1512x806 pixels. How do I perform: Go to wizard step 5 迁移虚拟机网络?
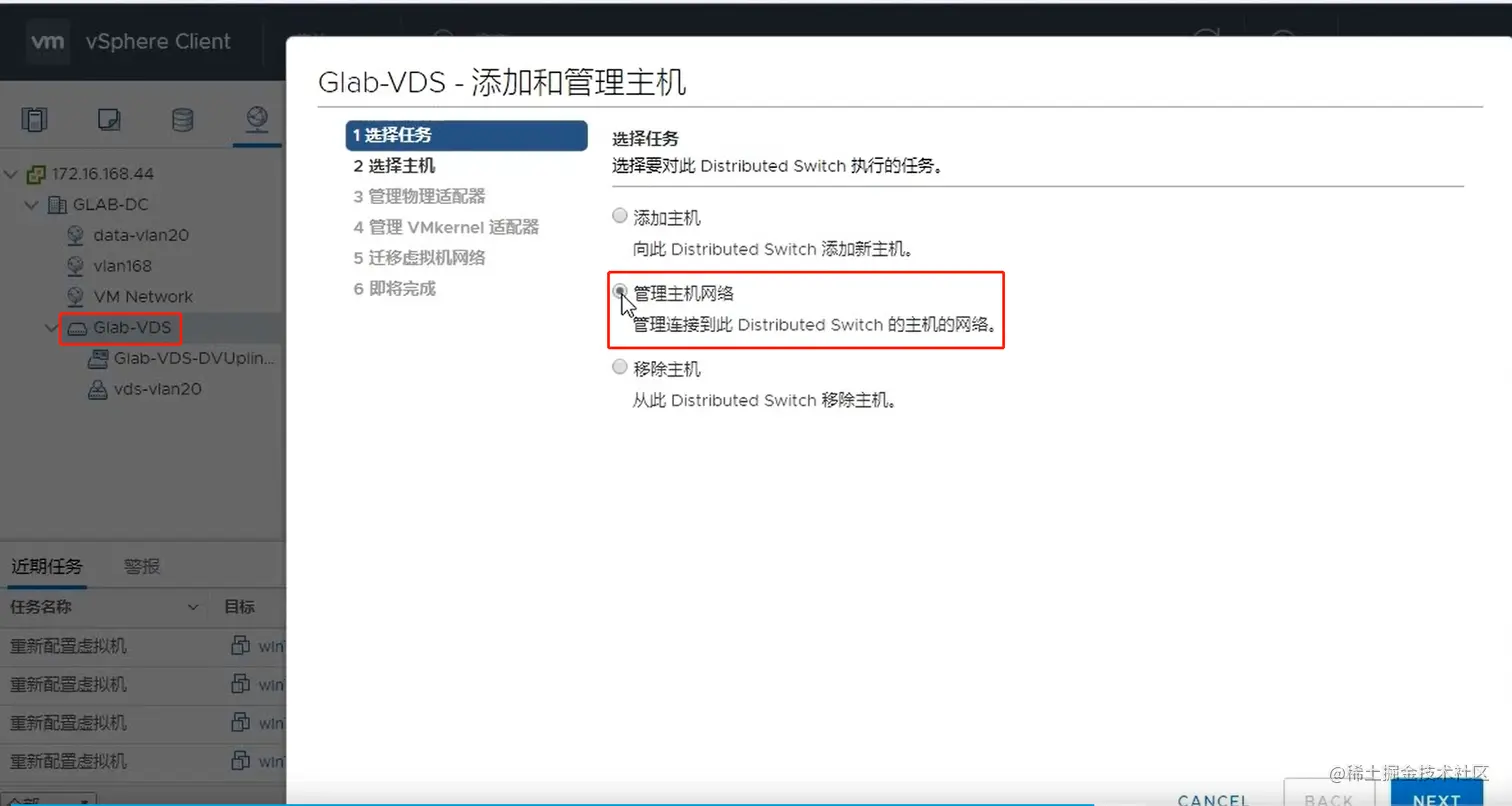[x=419, y=258]
